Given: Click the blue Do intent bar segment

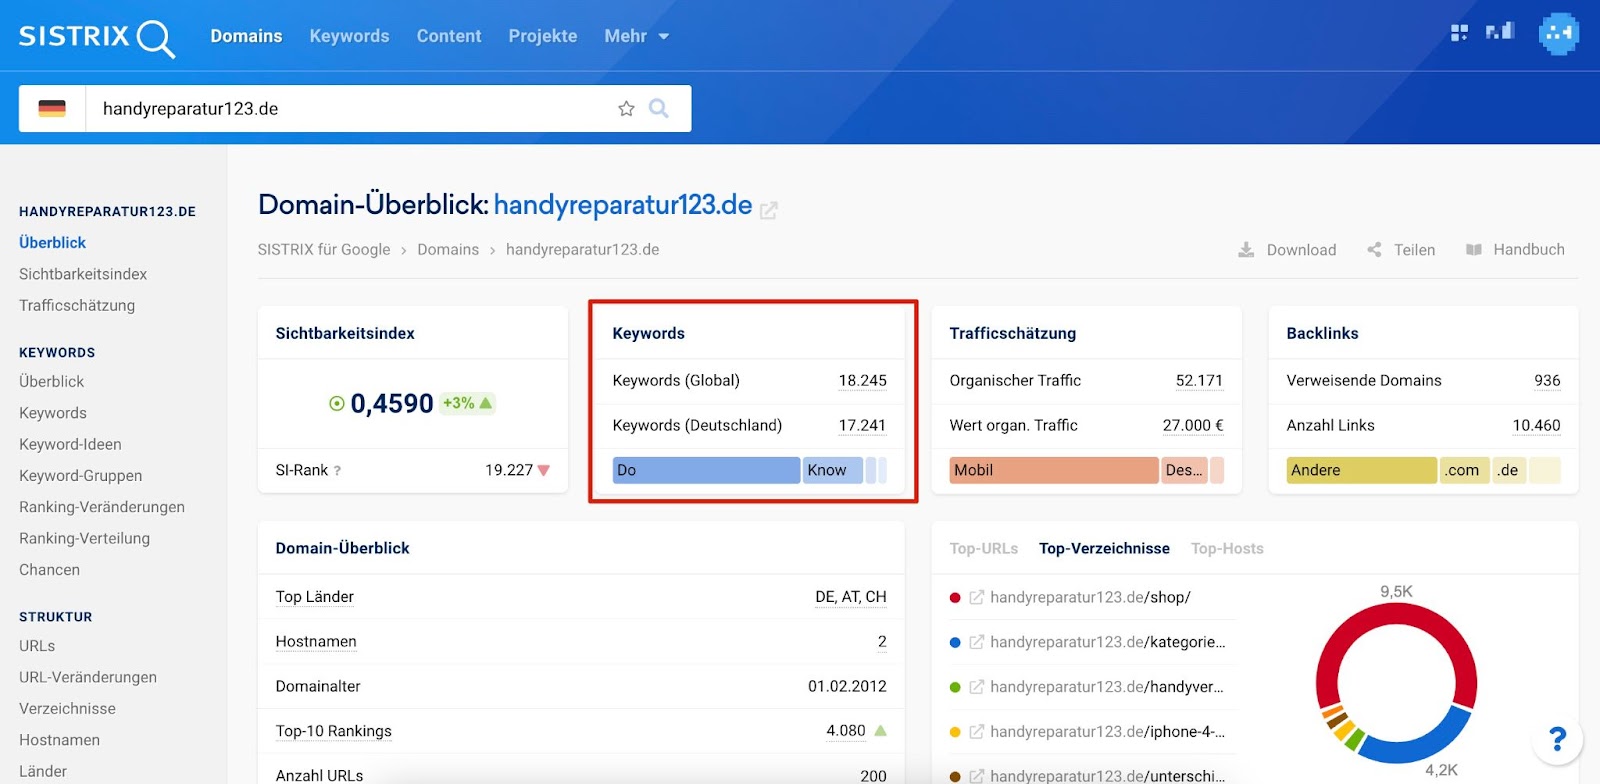Looking at the screenshot, I should [706, 470].
